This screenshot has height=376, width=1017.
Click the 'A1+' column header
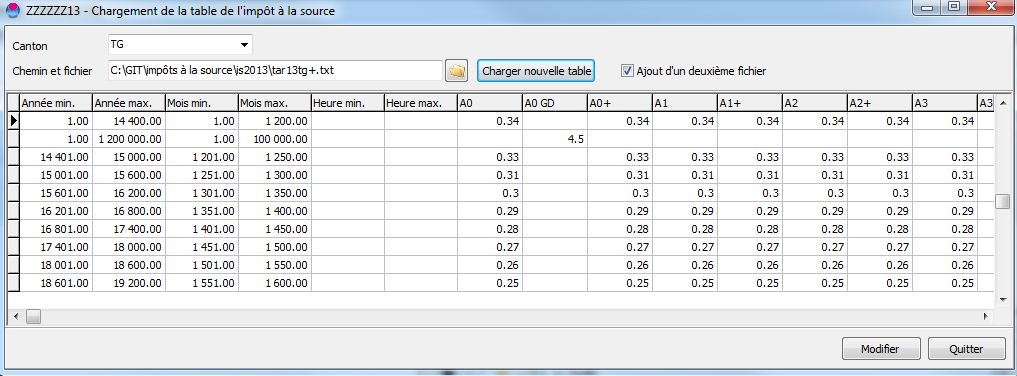click(x=750, y=103)
